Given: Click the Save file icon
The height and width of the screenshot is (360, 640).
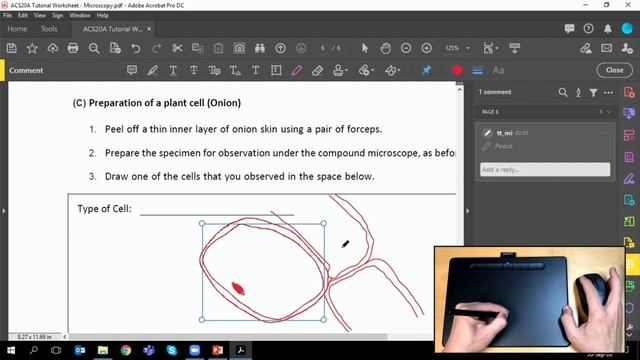Looking at the screenshot, I should tap(11, 48).
